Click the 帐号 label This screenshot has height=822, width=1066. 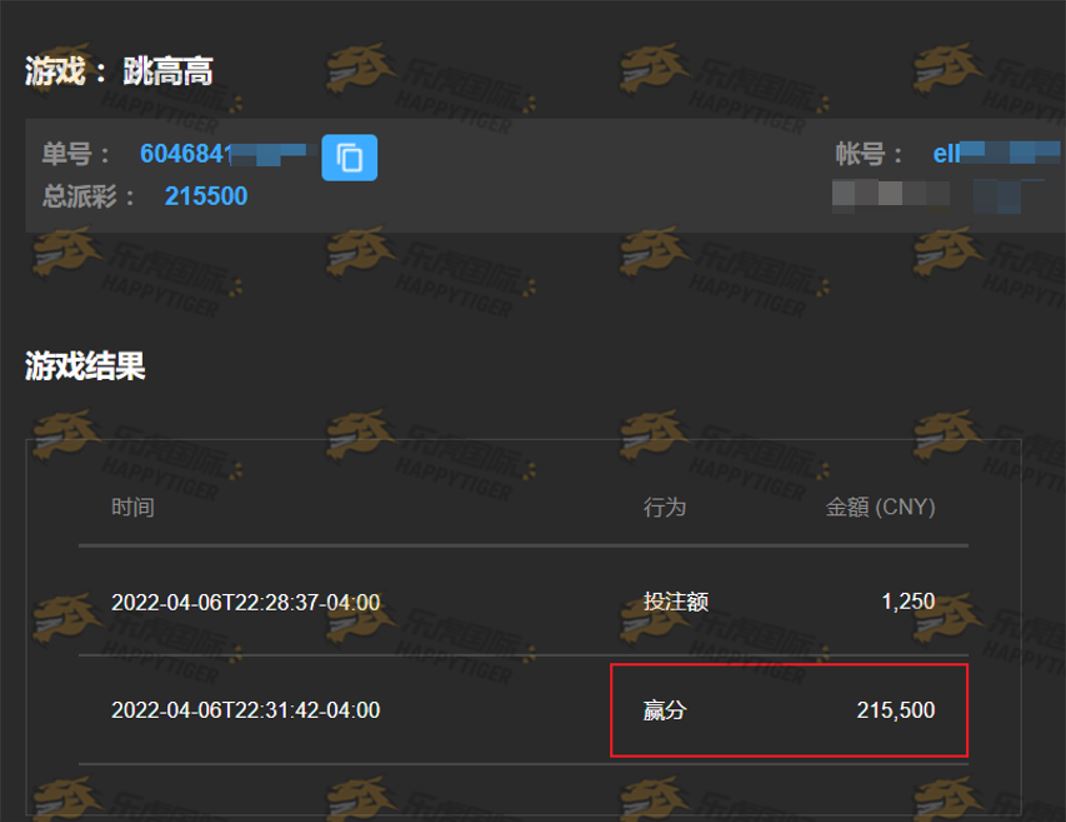(868, 154)
